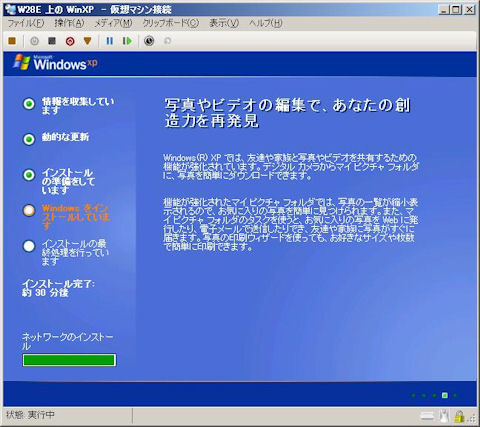Open the 表示(V) menu

224,23
